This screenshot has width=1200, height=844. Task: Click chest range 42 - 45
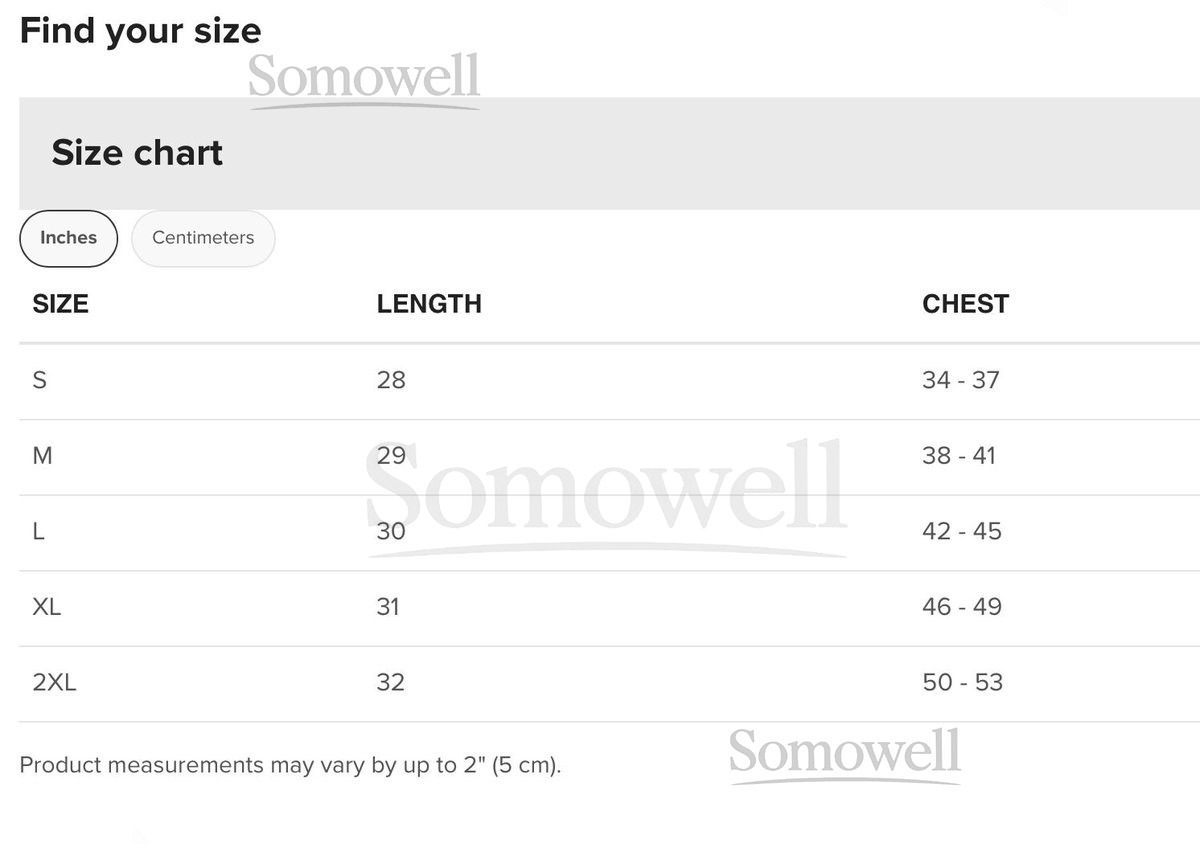pos(961,531)
